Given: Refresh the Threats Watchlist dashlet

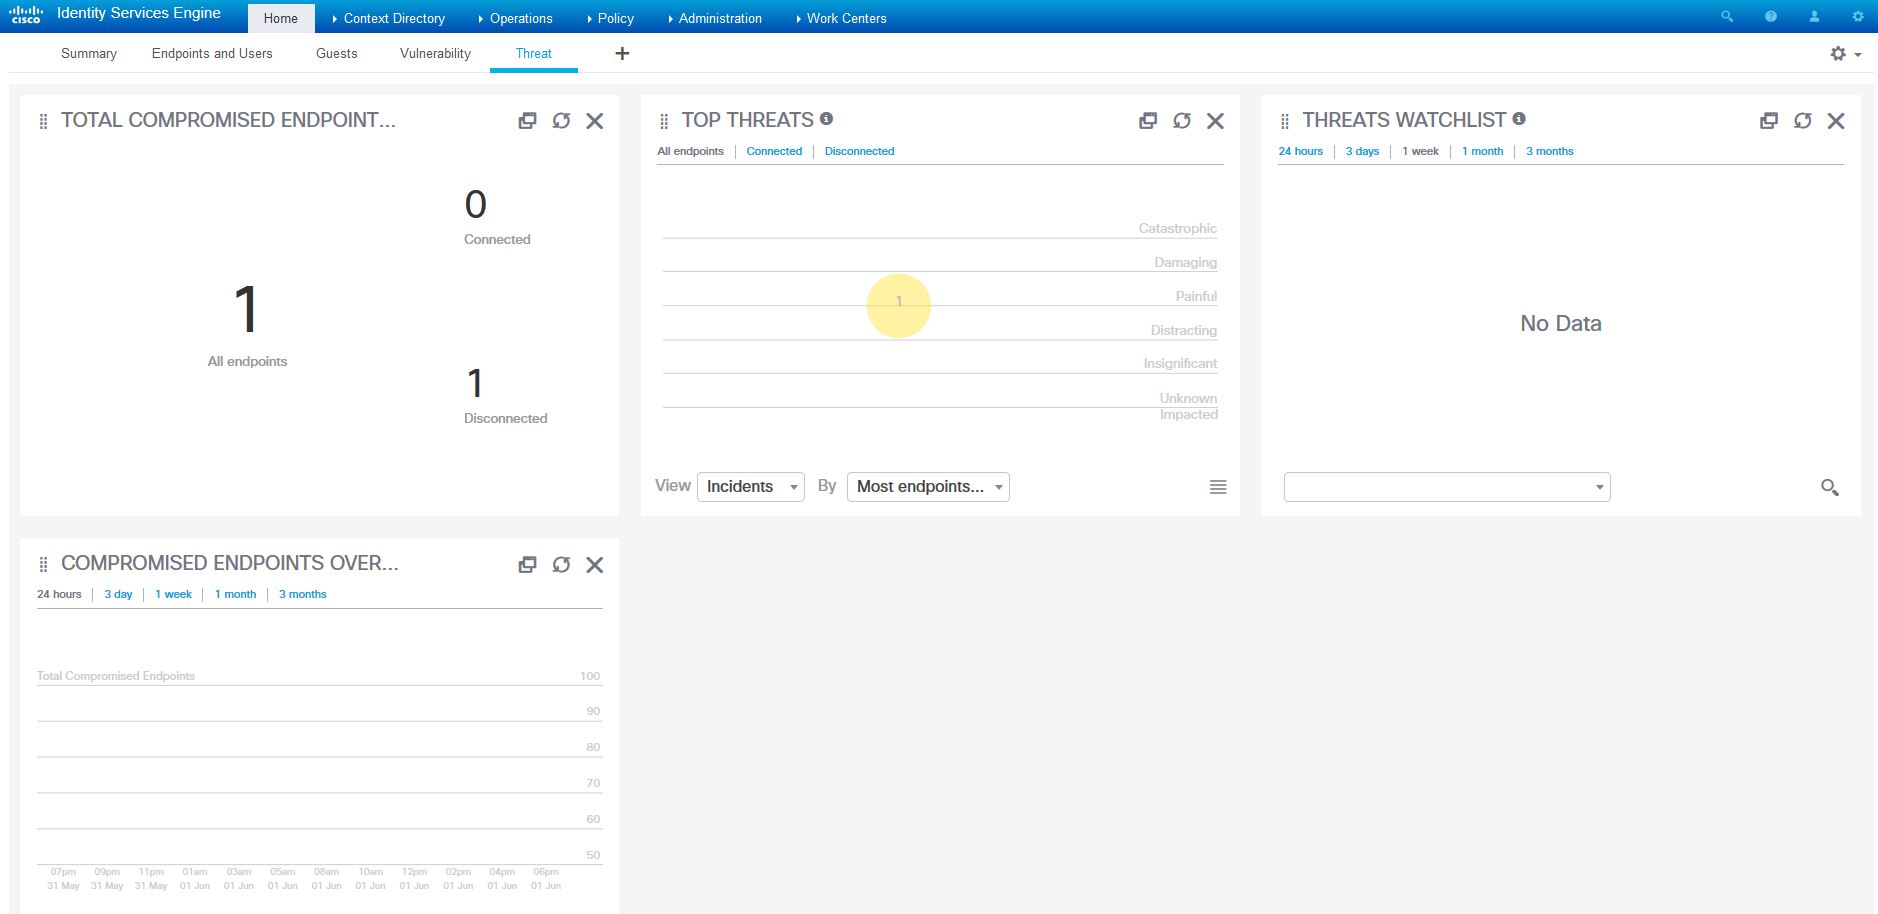Looking at the screenshot, I should click(x=1803, y=121).
